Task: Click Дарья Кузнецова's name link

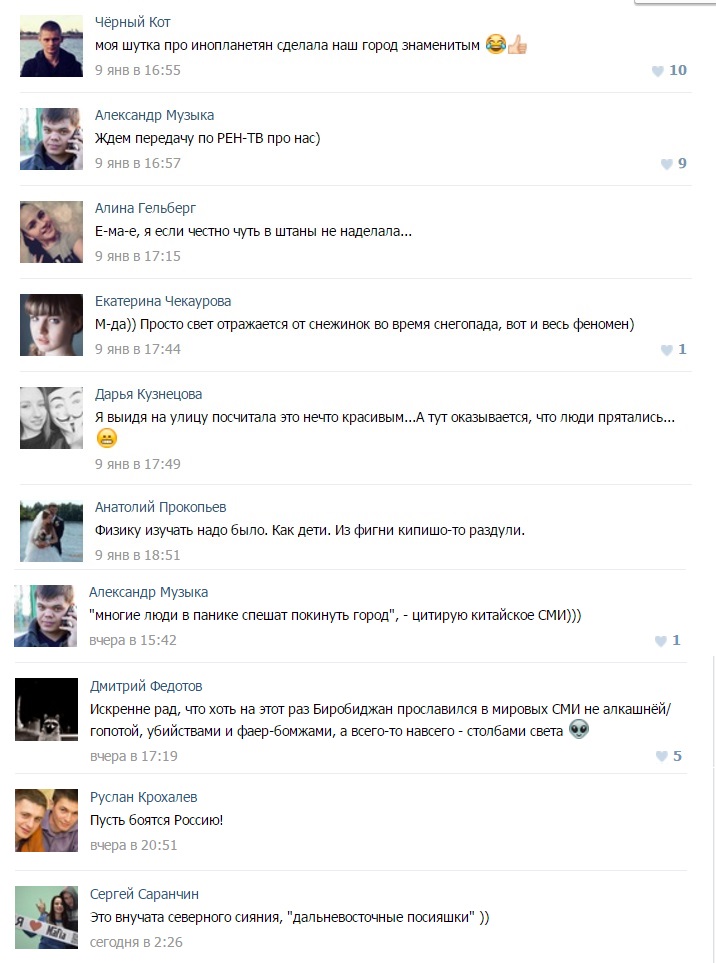Action: tap(148, 394)
